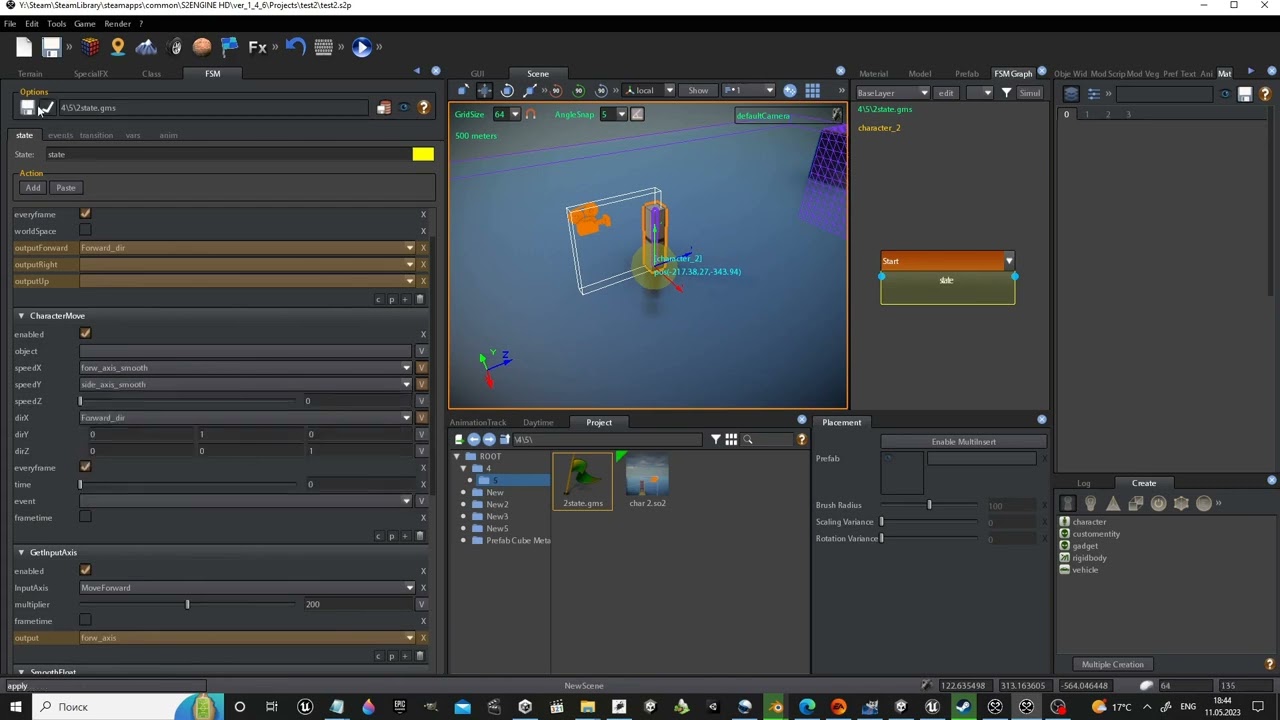Viewport: 1280px width, 720px height.
Task: Click the yellow state color swatch
Action: [x=423, y=154]
